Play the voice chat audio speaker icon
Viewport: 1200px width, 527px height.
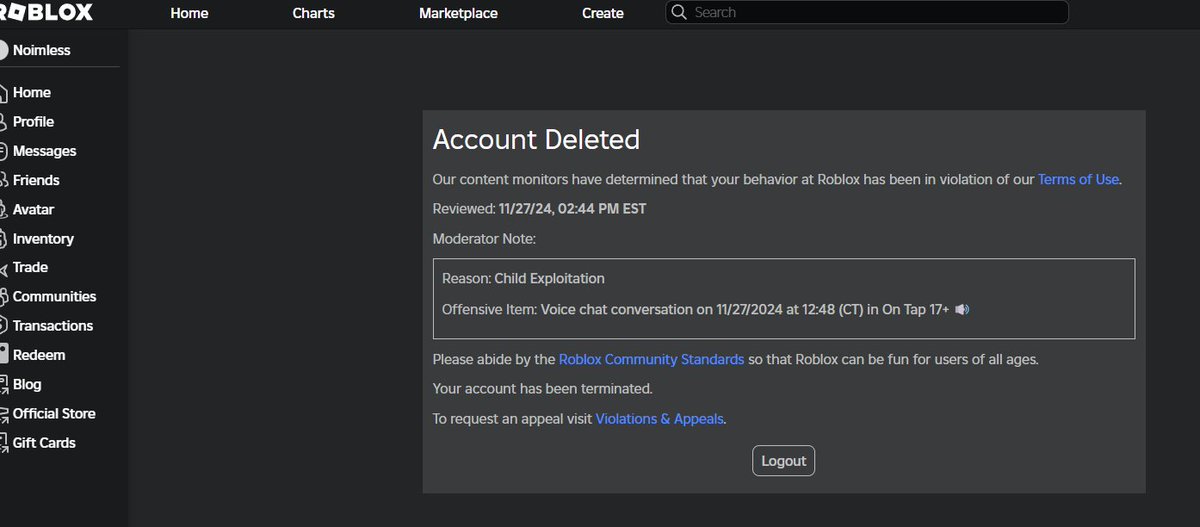(962, 309)
